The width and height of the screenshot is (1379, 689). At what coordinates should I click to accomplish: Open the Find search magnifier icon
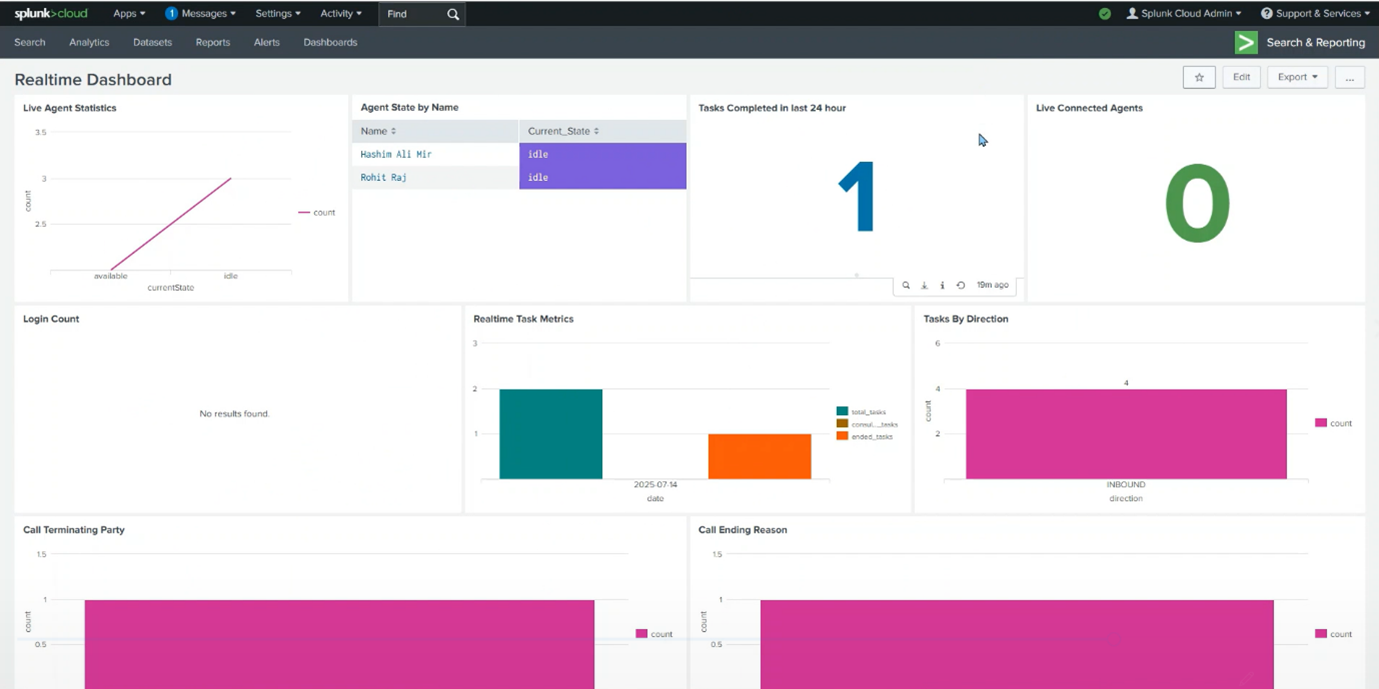tap(452, 14)
